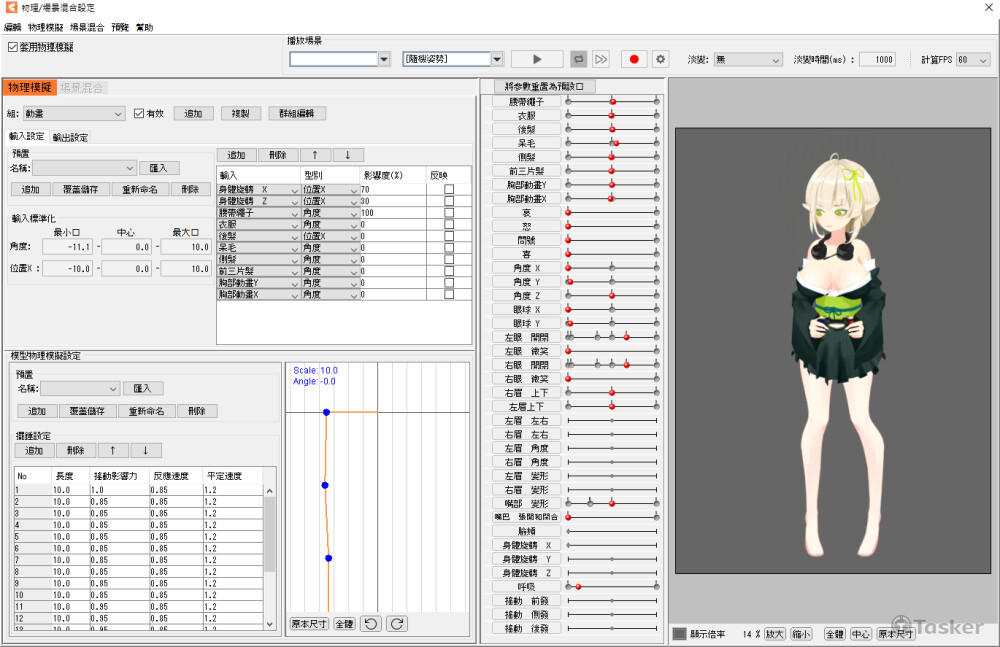
Task: Check the 反映 box for the 身體旋轉 X row
Action: pyautogui.click(x=449, y=189)
